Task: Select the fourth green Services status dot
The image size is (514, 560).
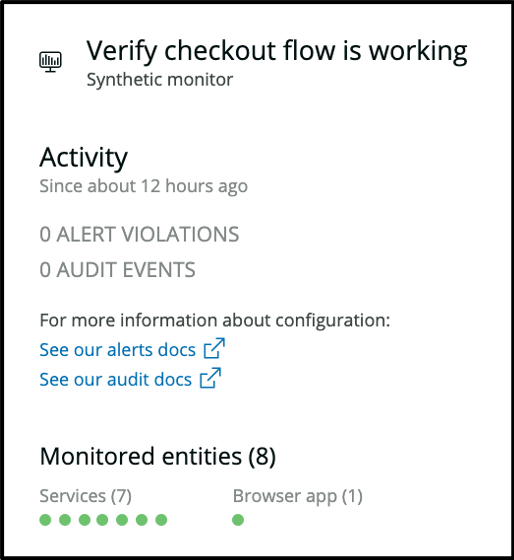Action: tap(103, 520)
